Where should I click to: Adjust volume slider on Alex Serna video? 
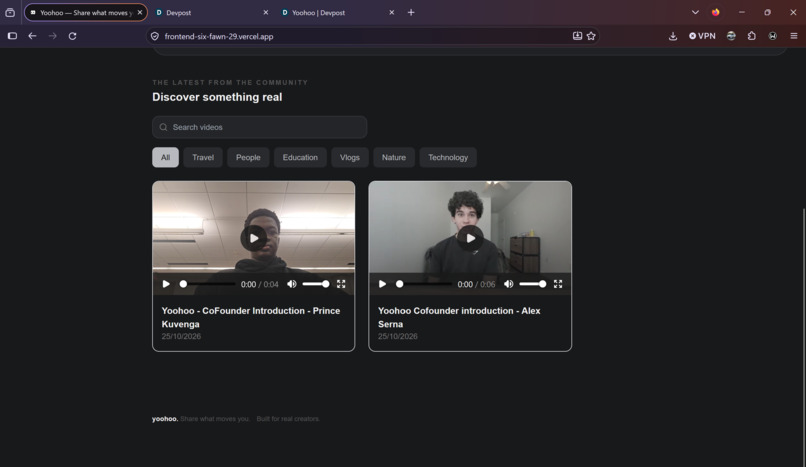point(533,284)
